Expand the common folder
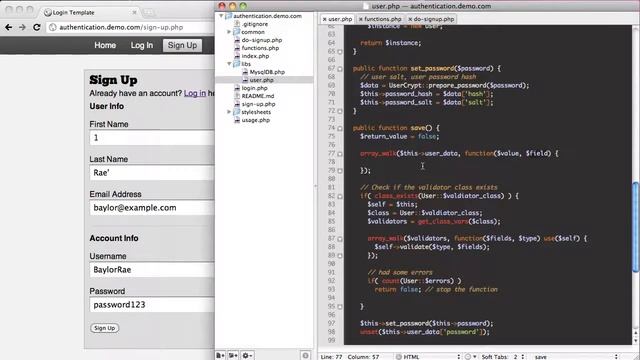The width and height of the screenshot is (640, 360). [x=229, y=32]
